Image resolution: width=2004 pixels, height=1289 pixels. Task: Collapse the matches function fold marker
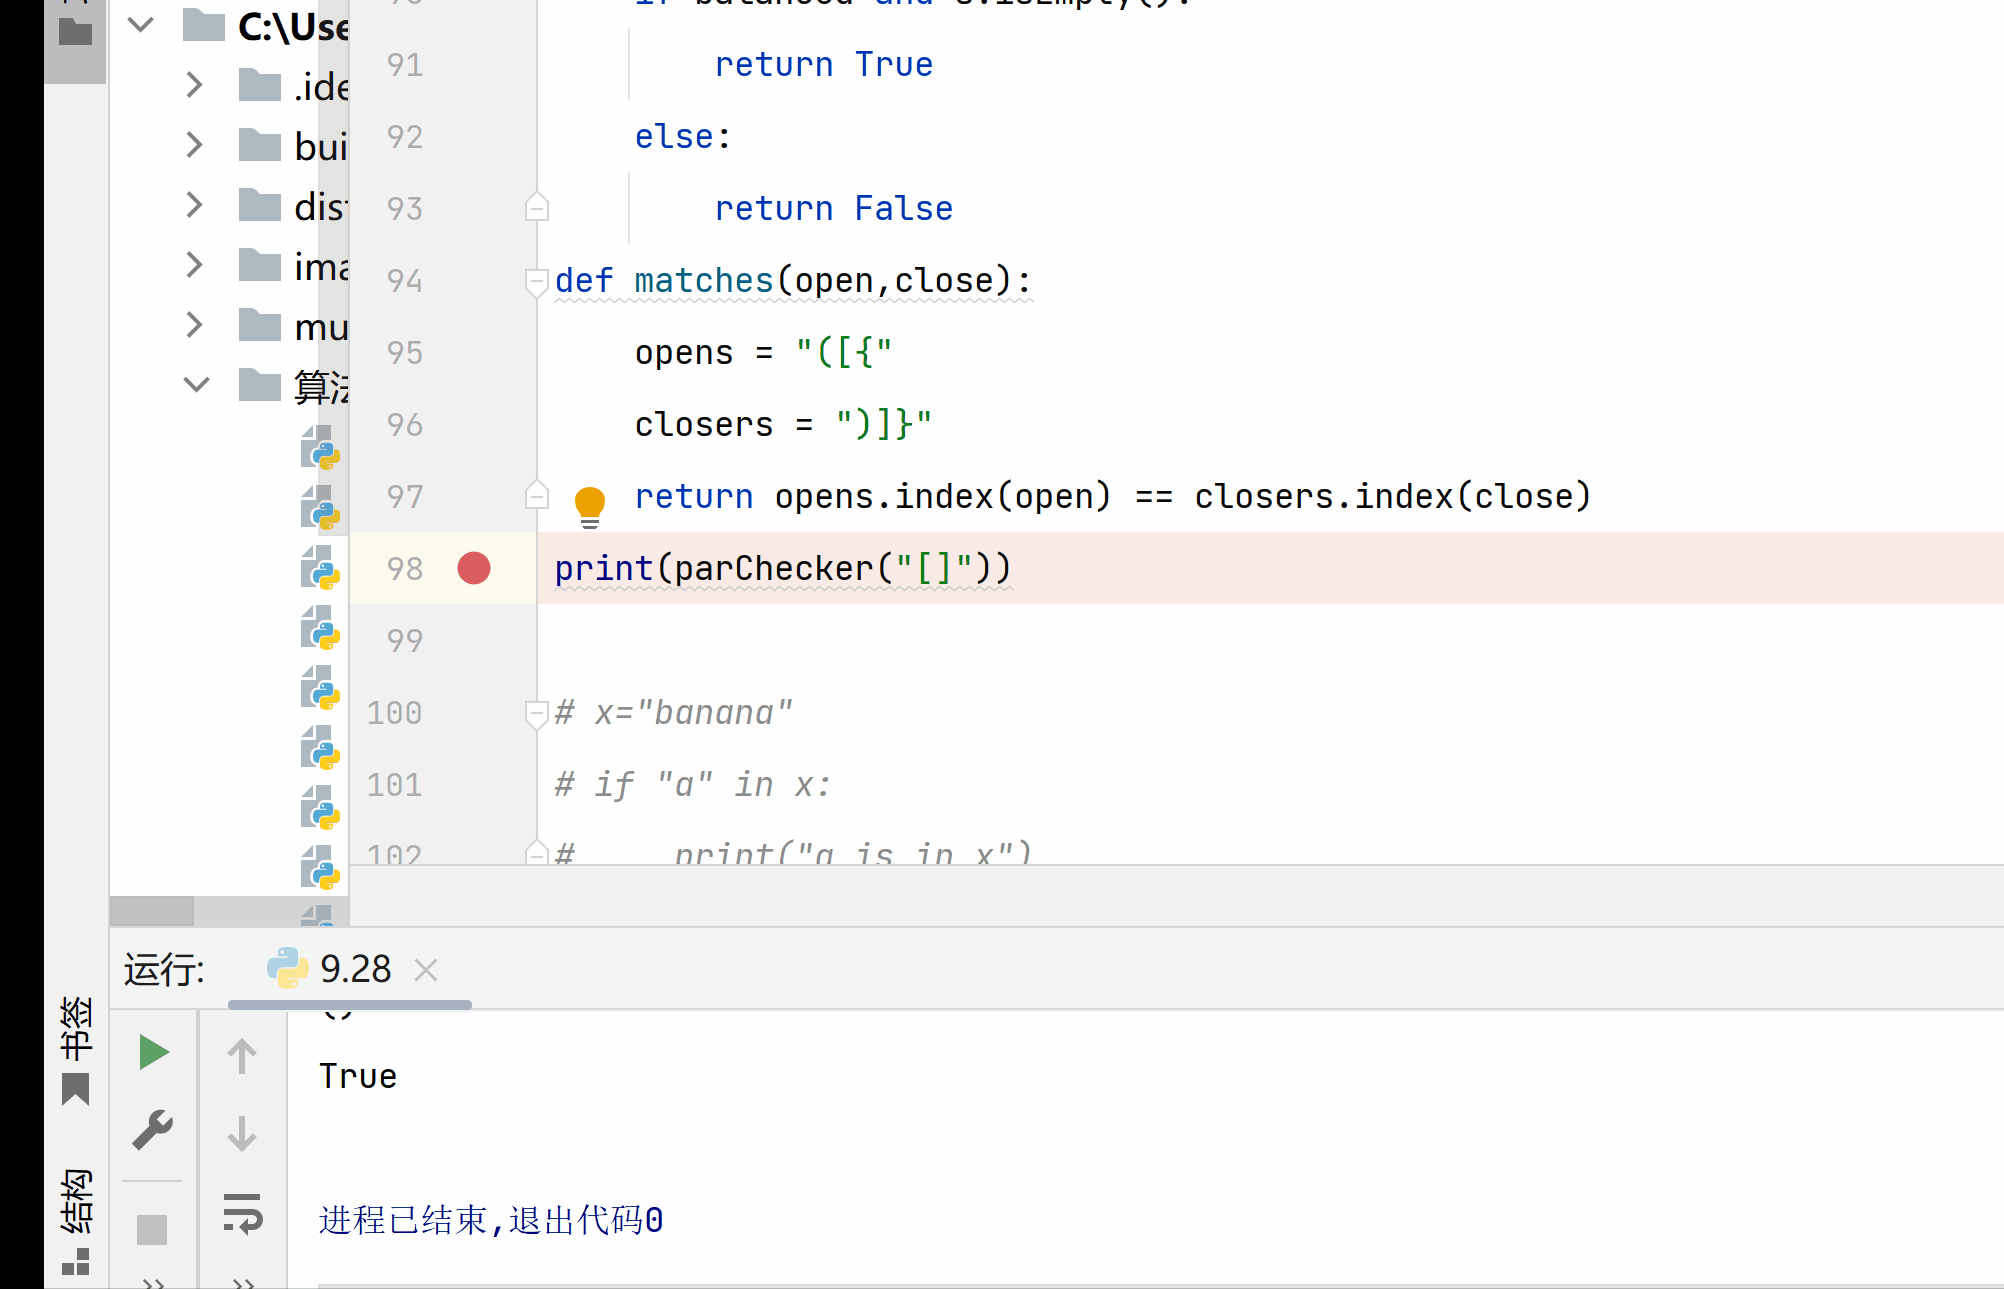(x=537, y=281)
